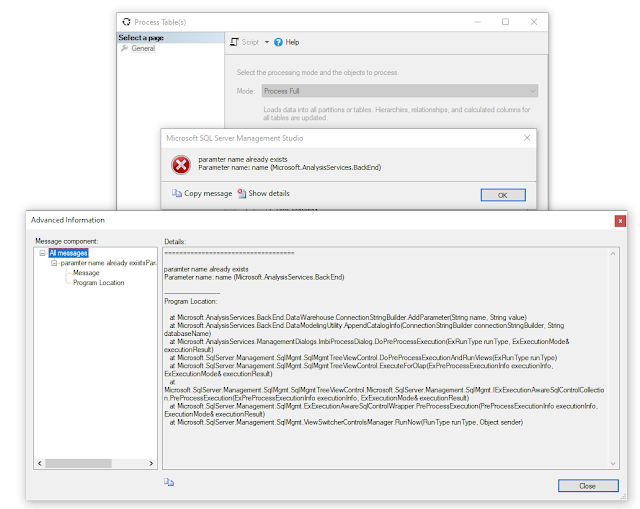Open the Mode combo box showing Process Full
640x509 pixels.
click(400, 91)
